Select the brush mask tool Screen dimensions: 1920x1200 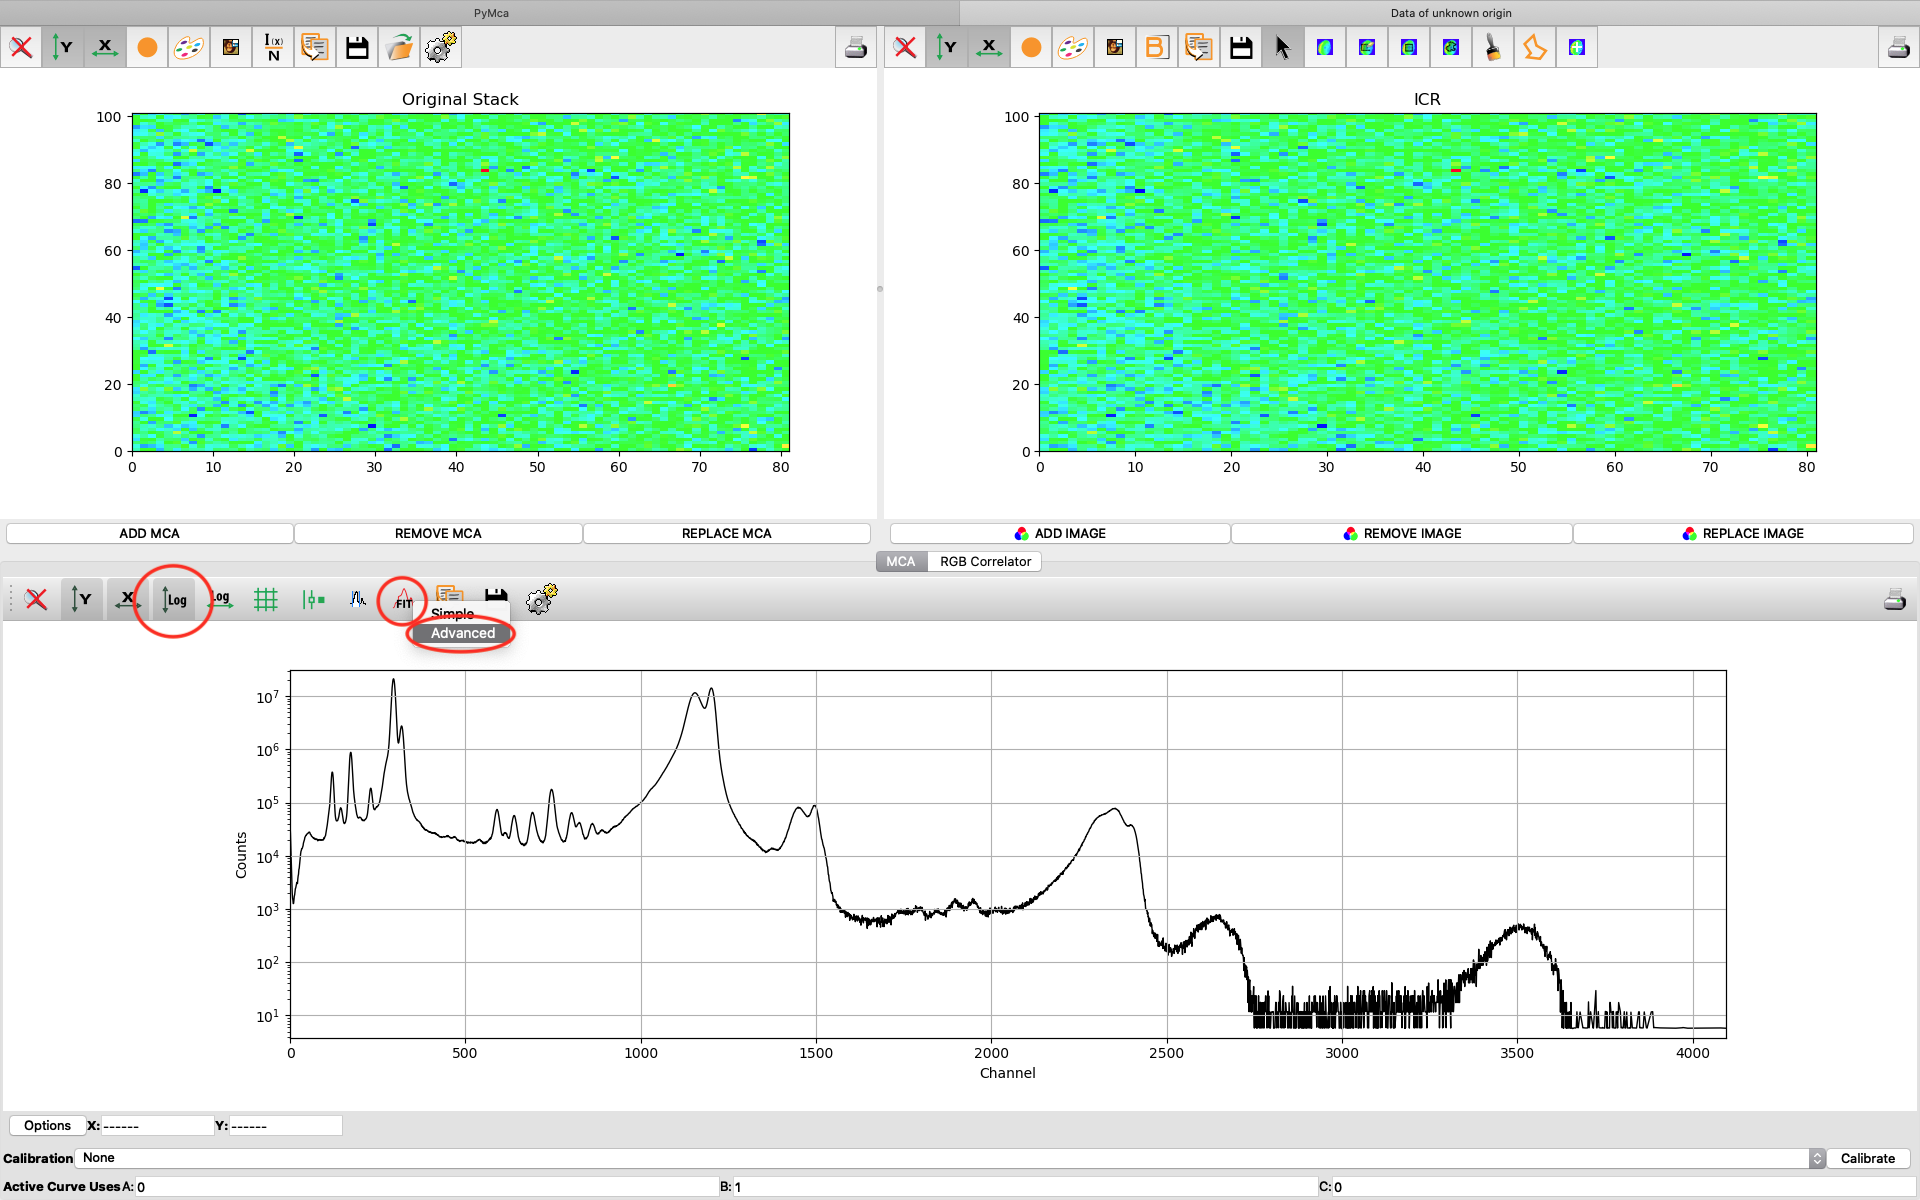(x=1492, y=47)
